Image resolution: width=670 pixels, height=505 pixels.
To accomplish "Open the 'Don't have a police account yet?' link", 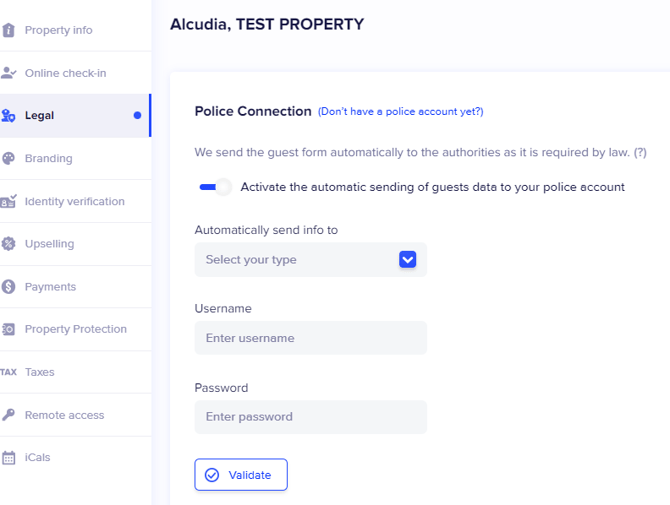I will click(400, 112).
